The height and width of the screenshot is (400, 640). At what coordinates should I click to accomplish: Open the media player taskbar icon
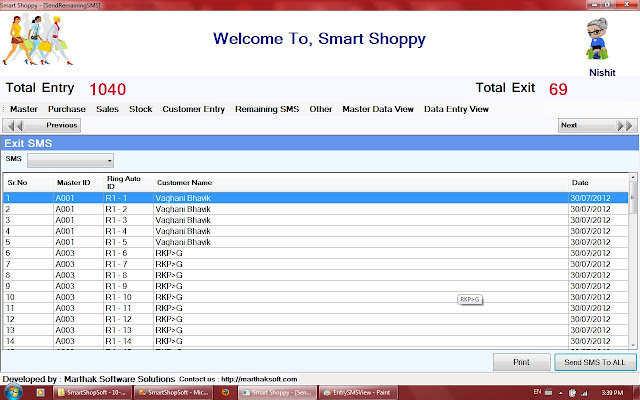(40, 393)
